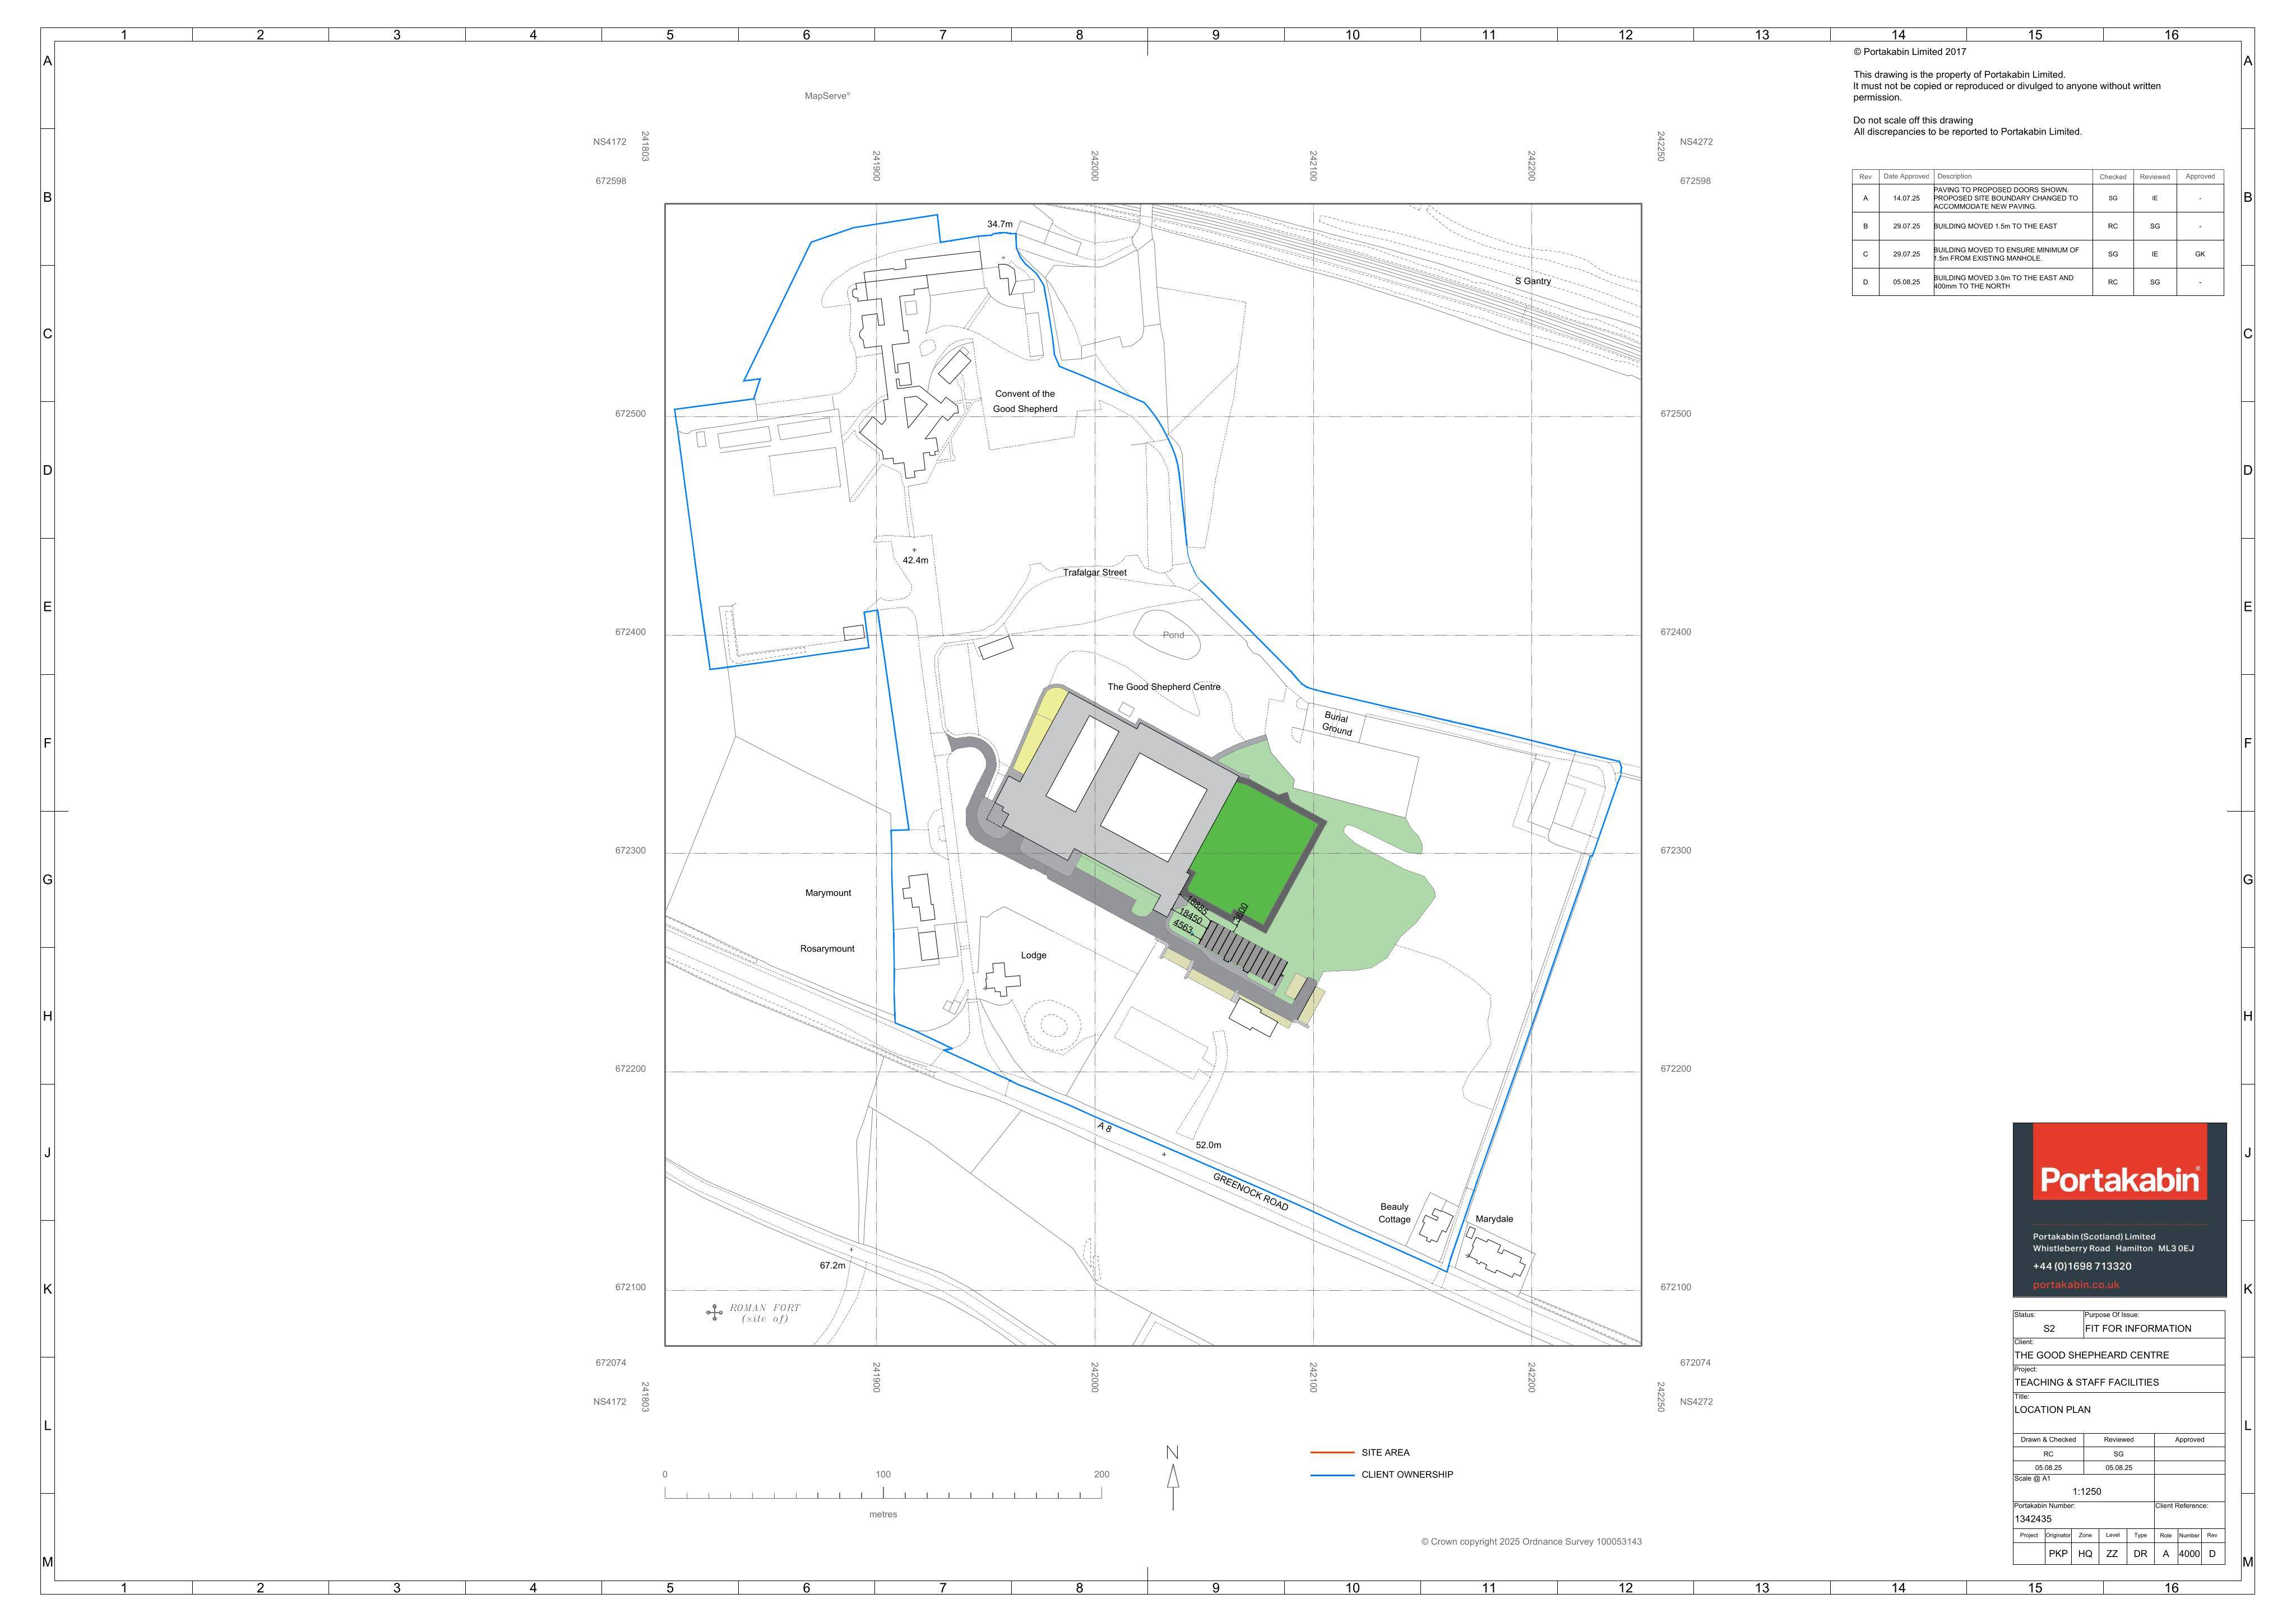Click originator code 'PKP'
The height and width of the screenshot is (1622, 2296).
pyautogui.click(x=2058, y=1554)
